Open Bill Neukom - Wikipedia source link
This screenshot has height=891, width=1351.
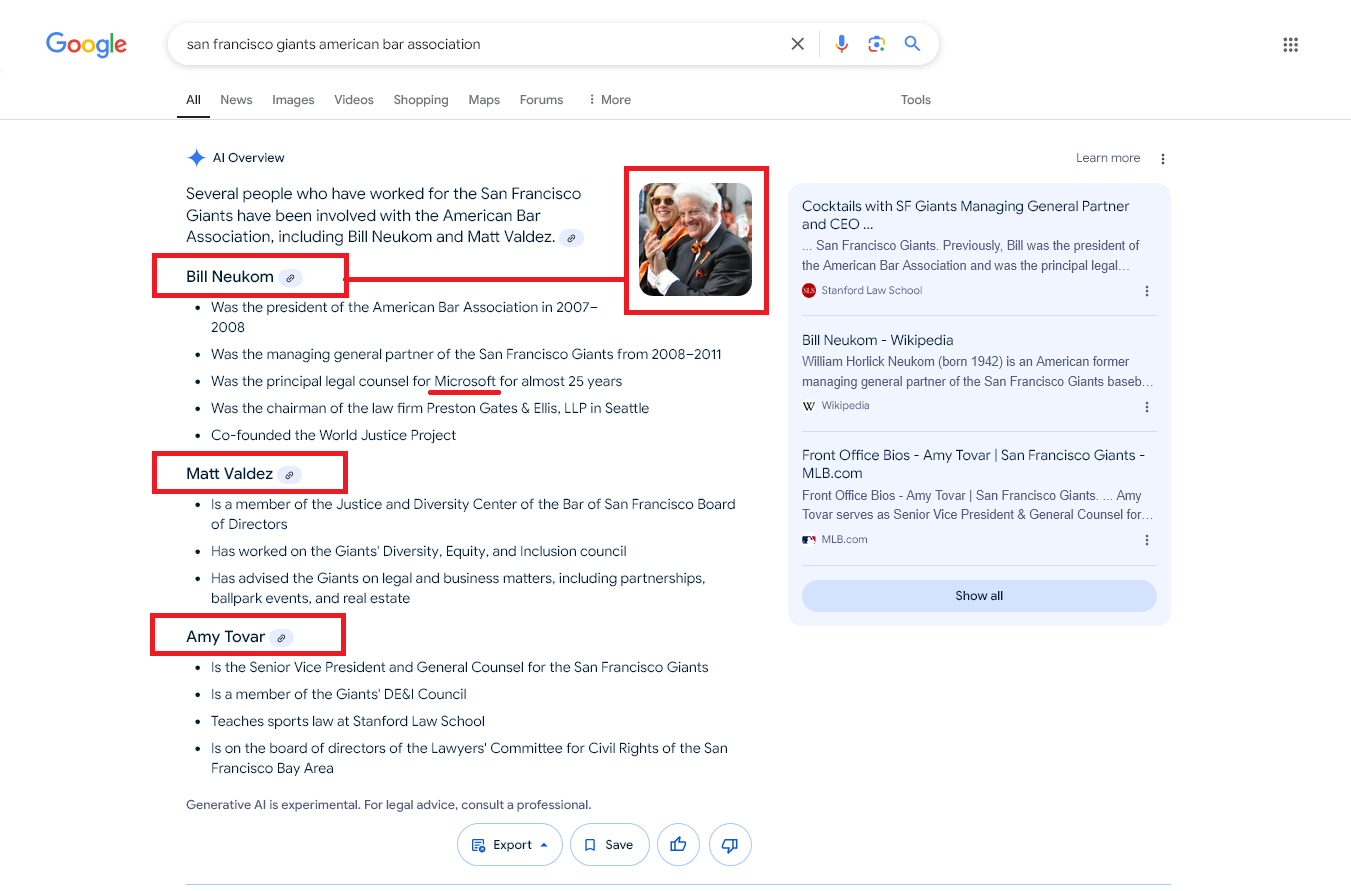pos(878,340)
